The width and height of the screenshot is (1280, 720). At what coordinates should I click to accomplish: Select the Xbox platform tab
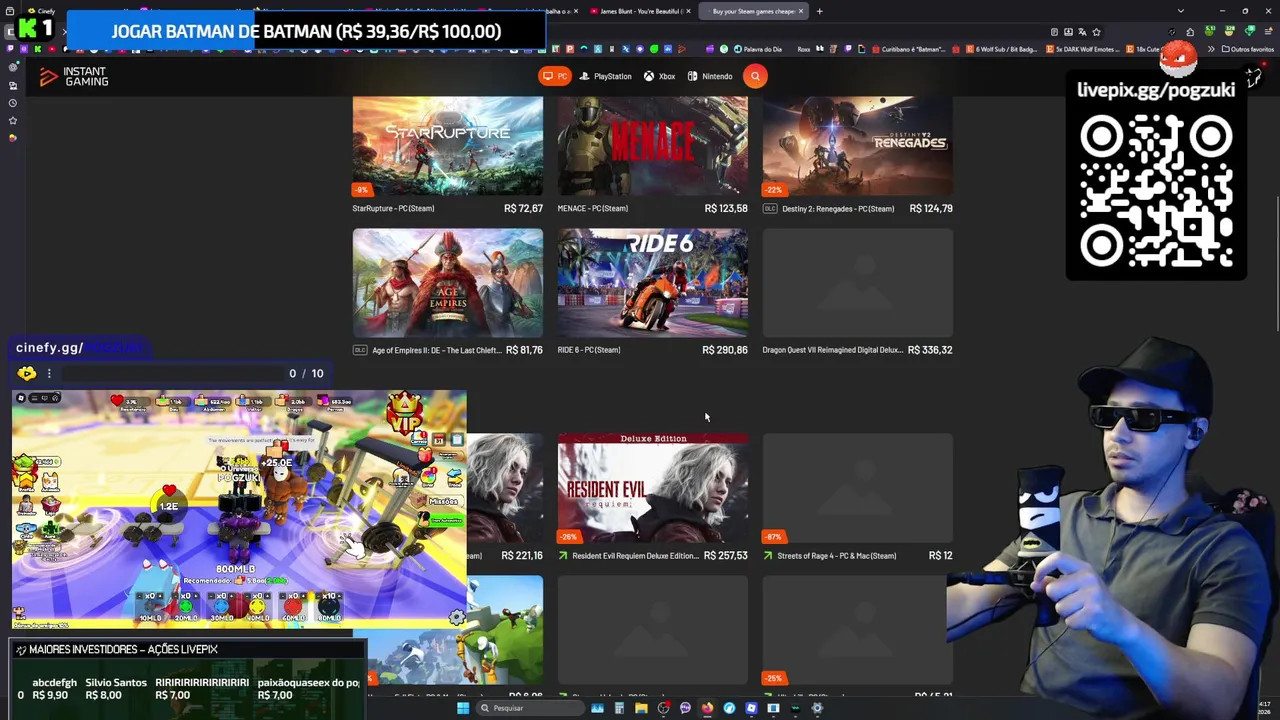pos(659,76)
